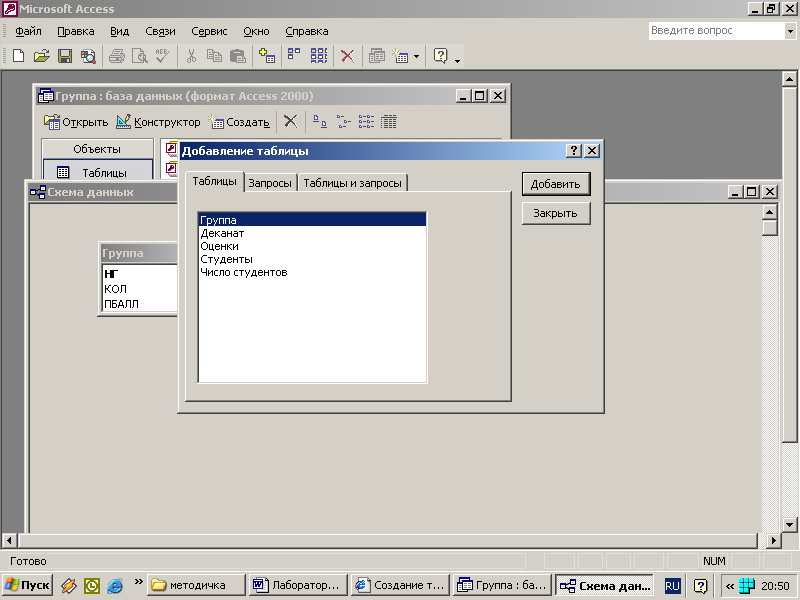800x600 pixels.
Task: Open методичка folder in the taskbar
Action: click(196, 585)
